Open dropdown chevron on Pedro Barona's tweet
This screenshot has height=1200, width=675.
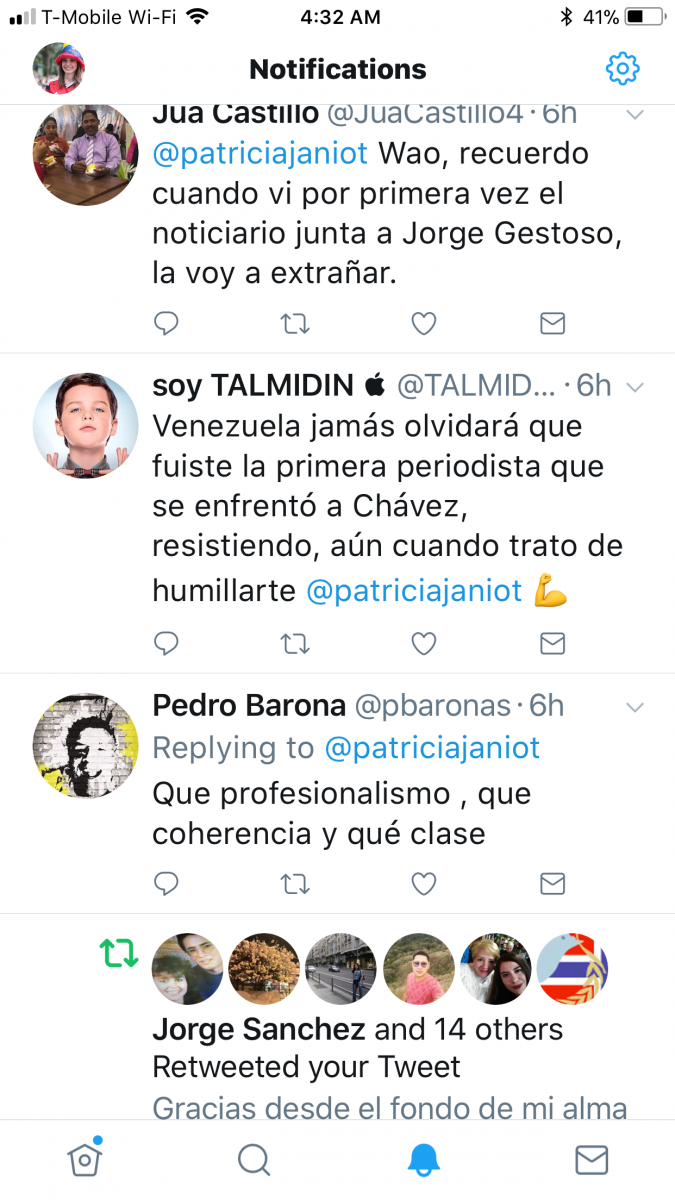(634, 707)
